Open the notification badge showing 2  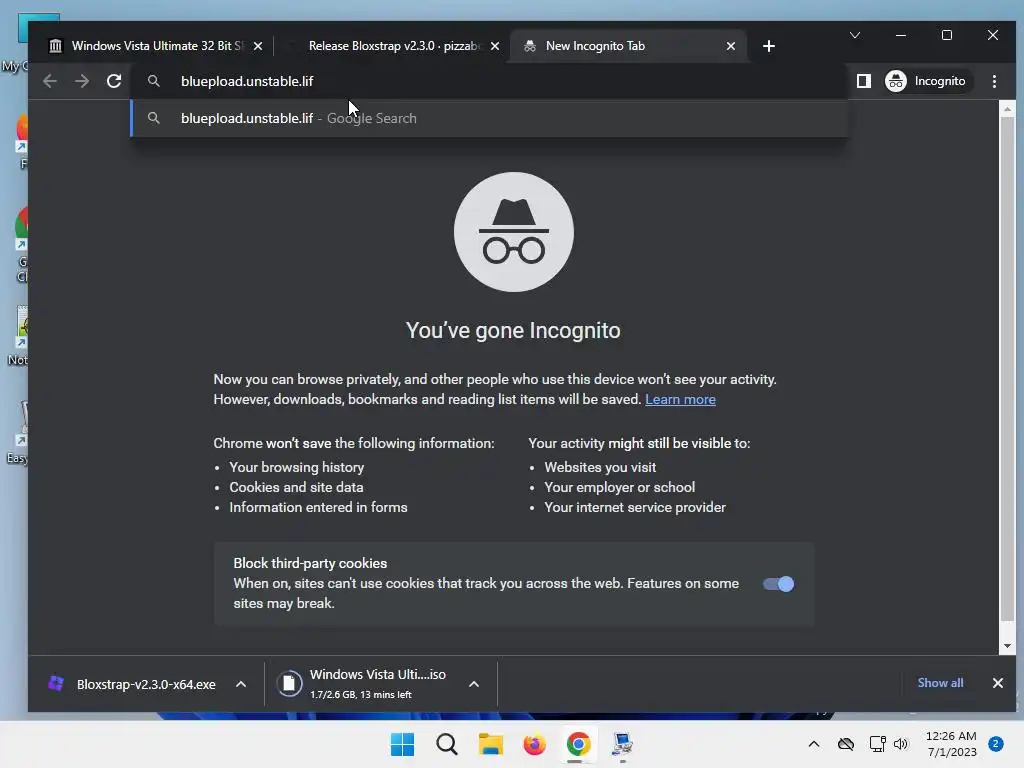pos(996,744)
